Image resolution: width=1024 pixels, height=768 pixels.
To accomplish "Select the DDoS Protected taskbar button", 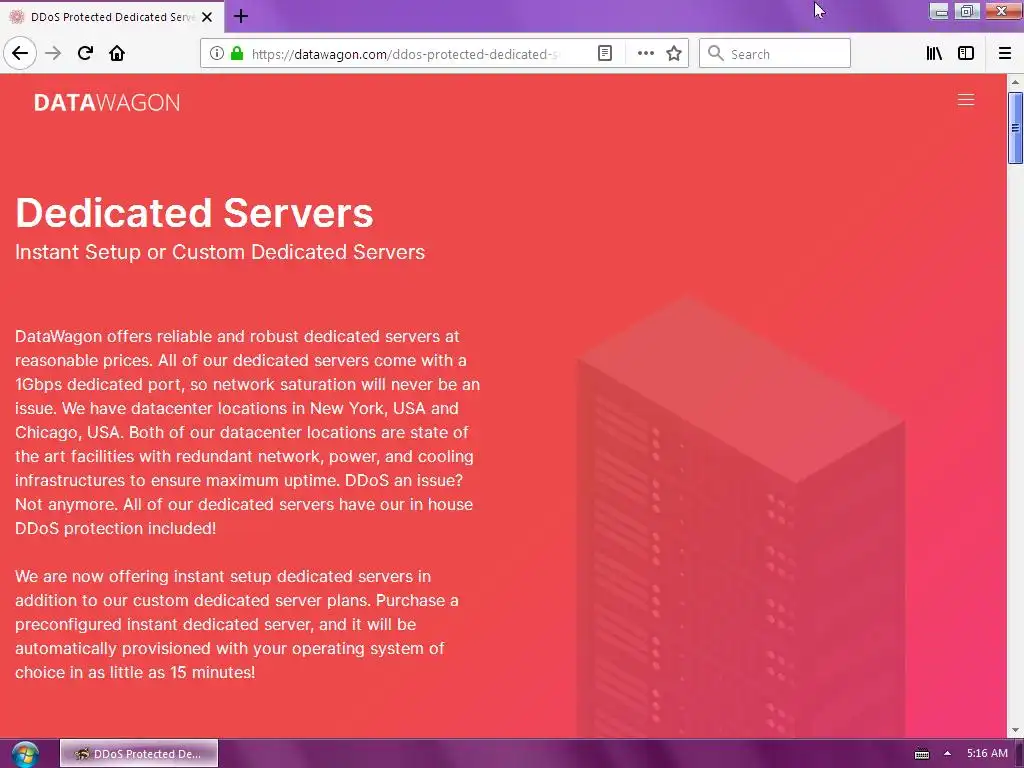I will (138, 754).
